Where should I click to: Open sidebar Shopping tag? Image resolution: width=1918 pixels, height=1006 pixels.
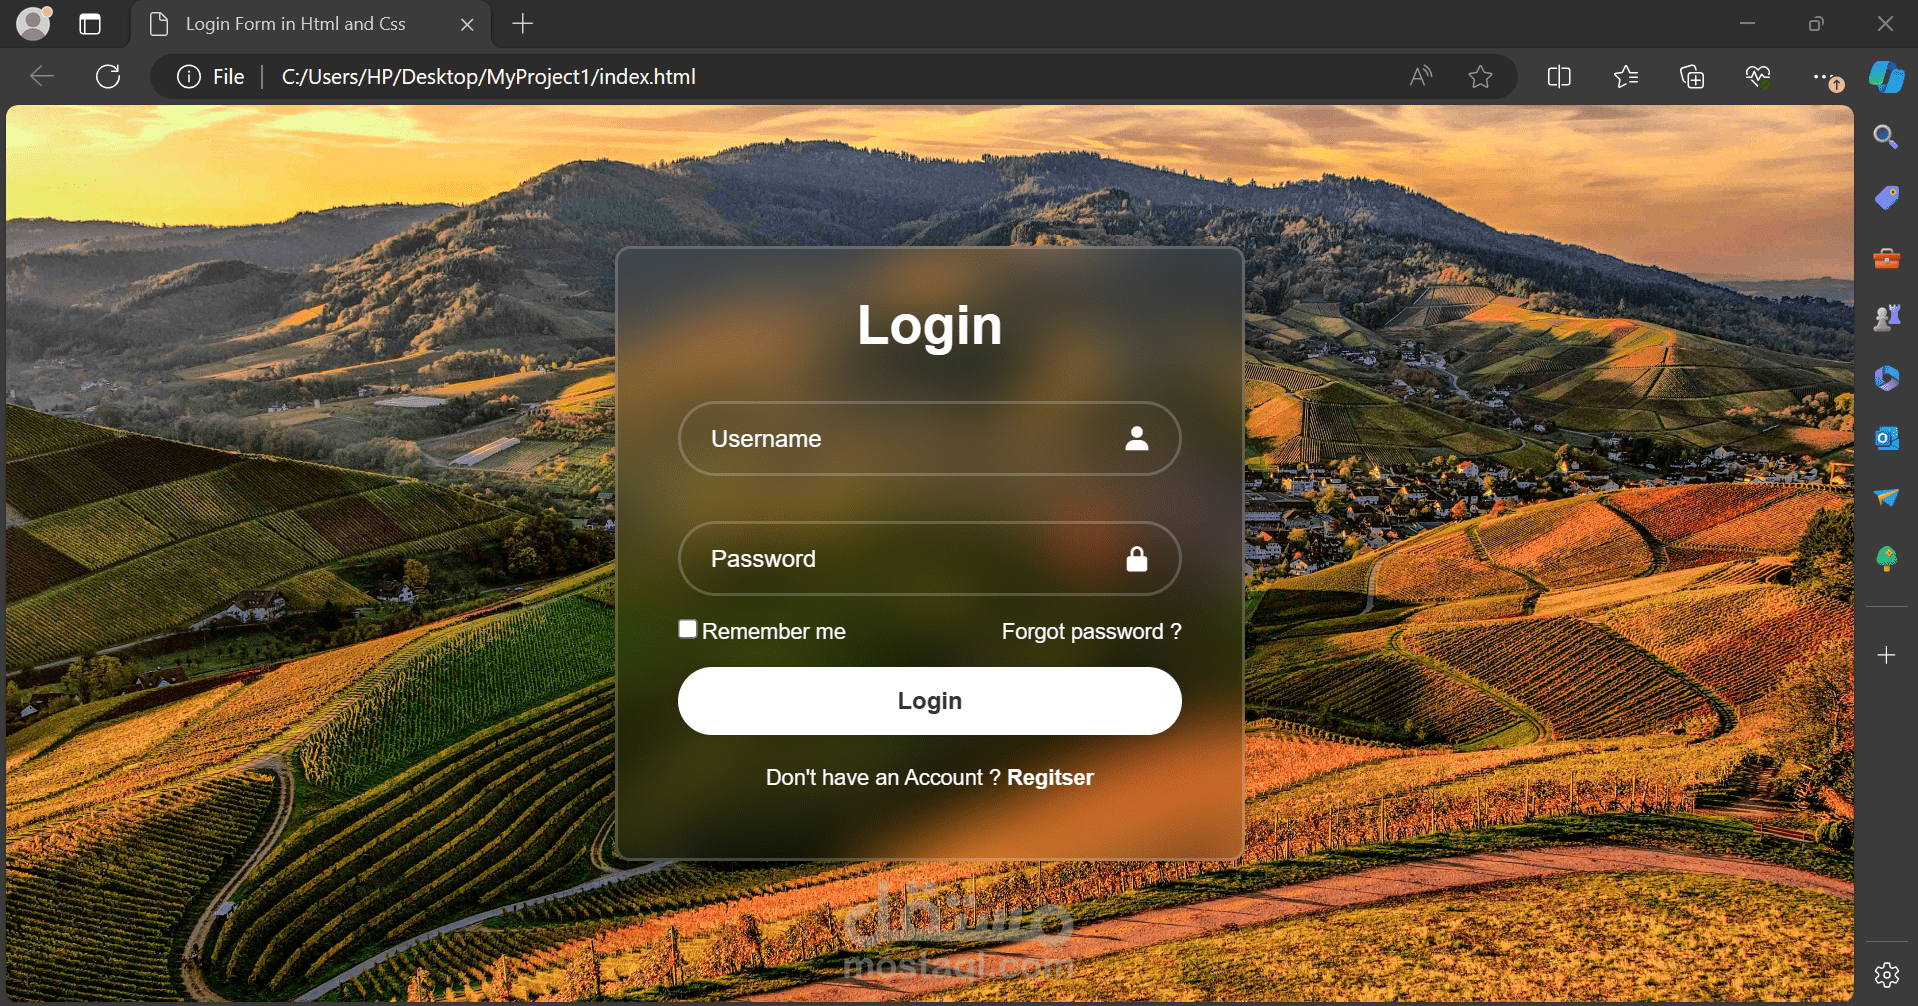click(x=1886, y=197)
